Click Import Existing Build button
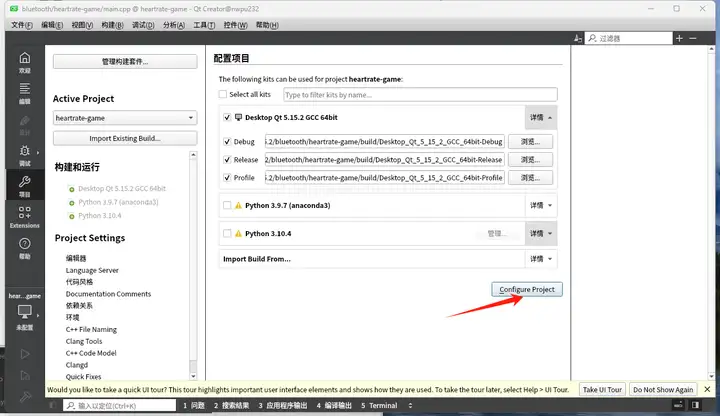 125,138
